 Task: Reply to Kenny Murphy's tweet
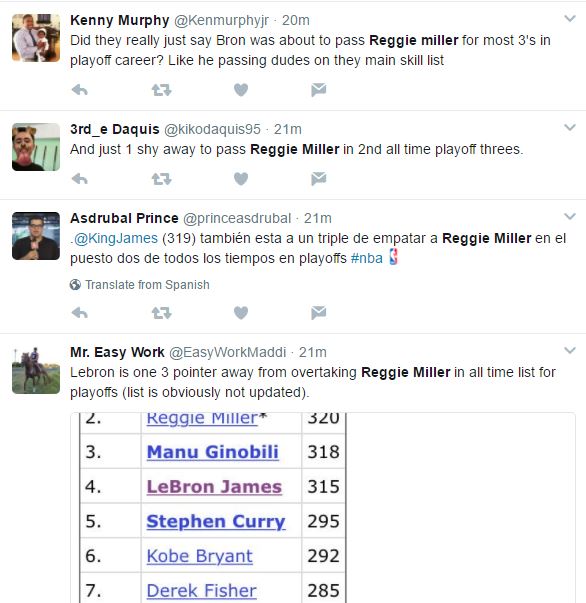pyautogui.click(x=80, y=90)
